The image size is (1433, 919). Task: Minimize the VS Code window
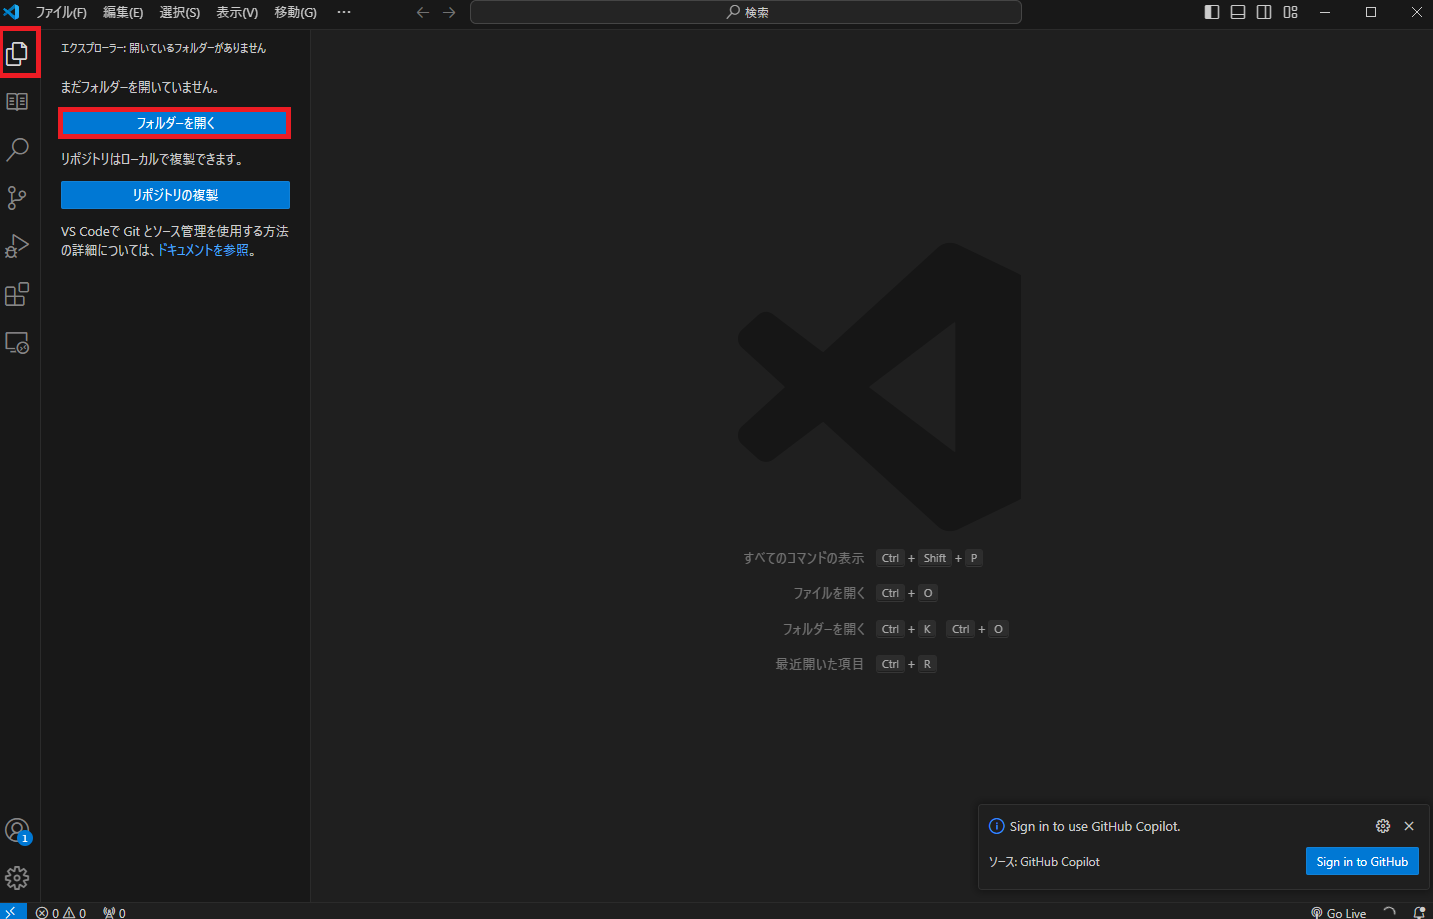[1325, 12]
